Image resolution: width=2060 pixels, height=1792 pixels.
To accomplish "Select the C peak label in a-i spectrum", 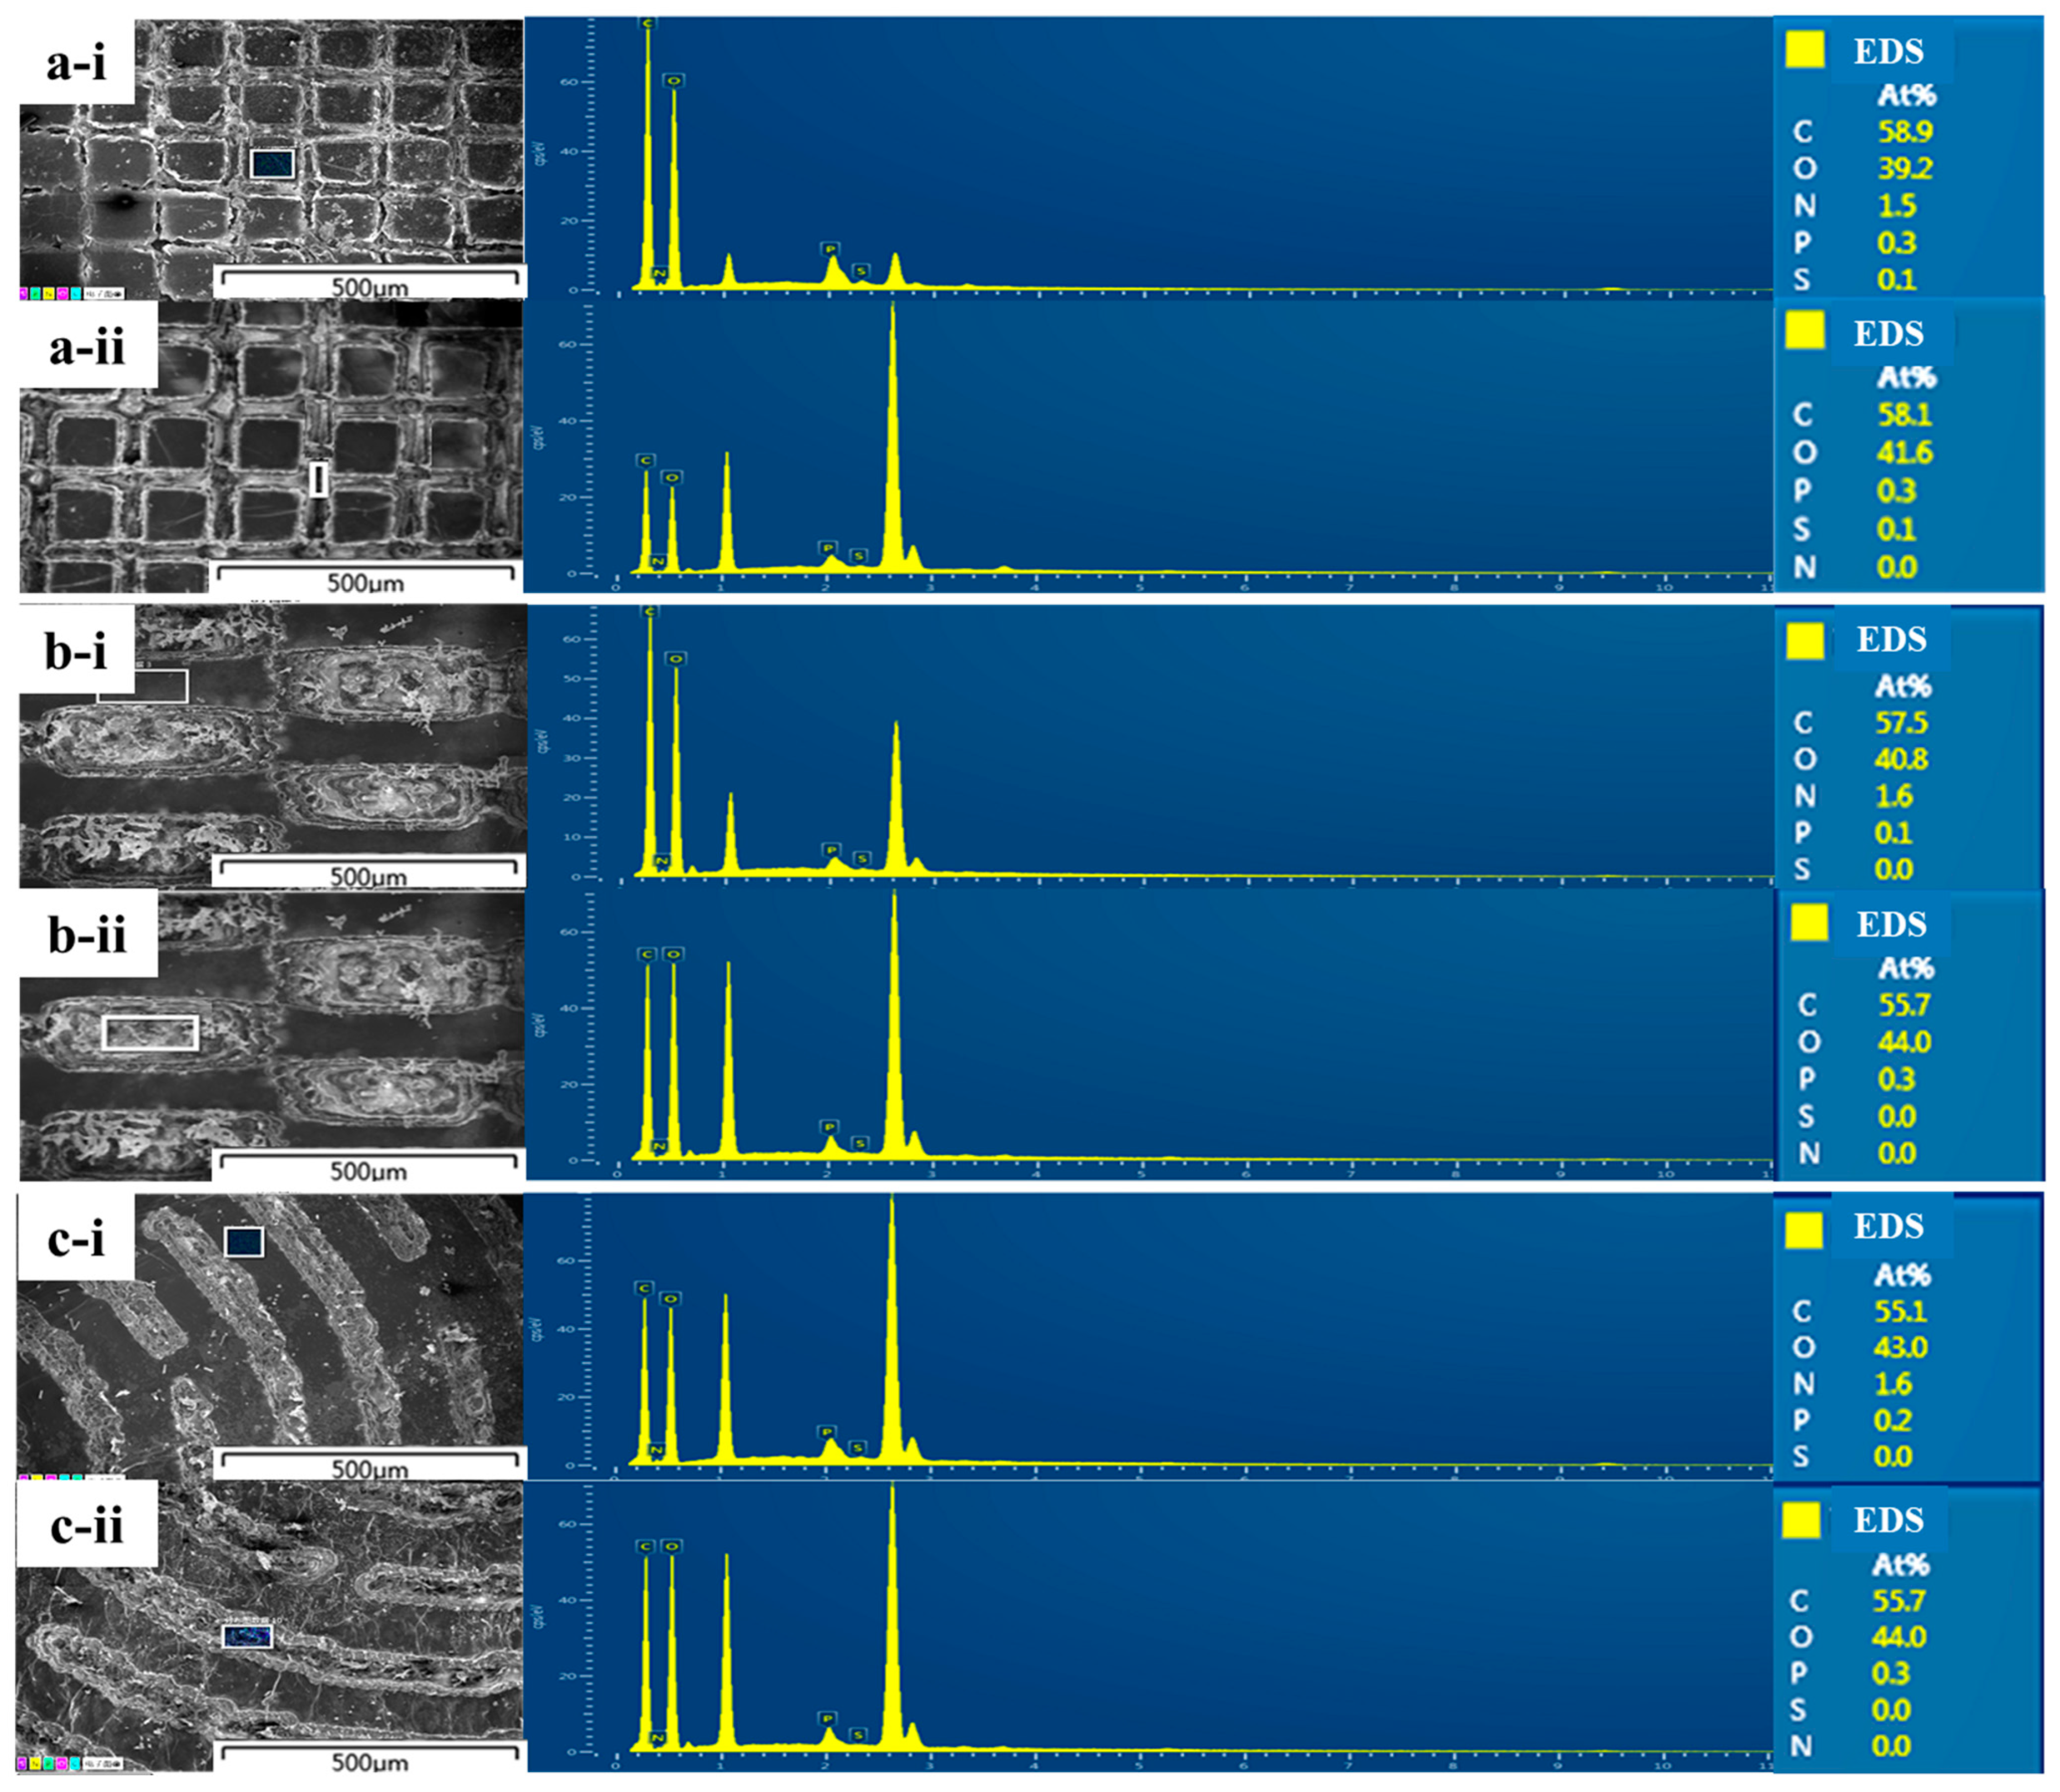I will coord(648,22).
